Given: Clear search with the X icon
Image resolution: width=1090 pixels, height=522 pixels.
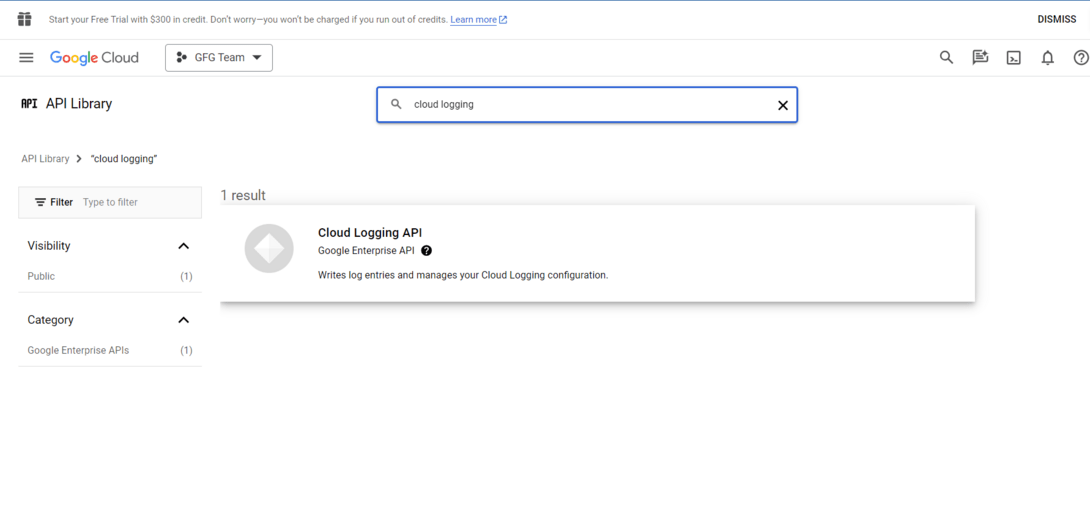Looking at the screenshot, I should coord(782,105).
